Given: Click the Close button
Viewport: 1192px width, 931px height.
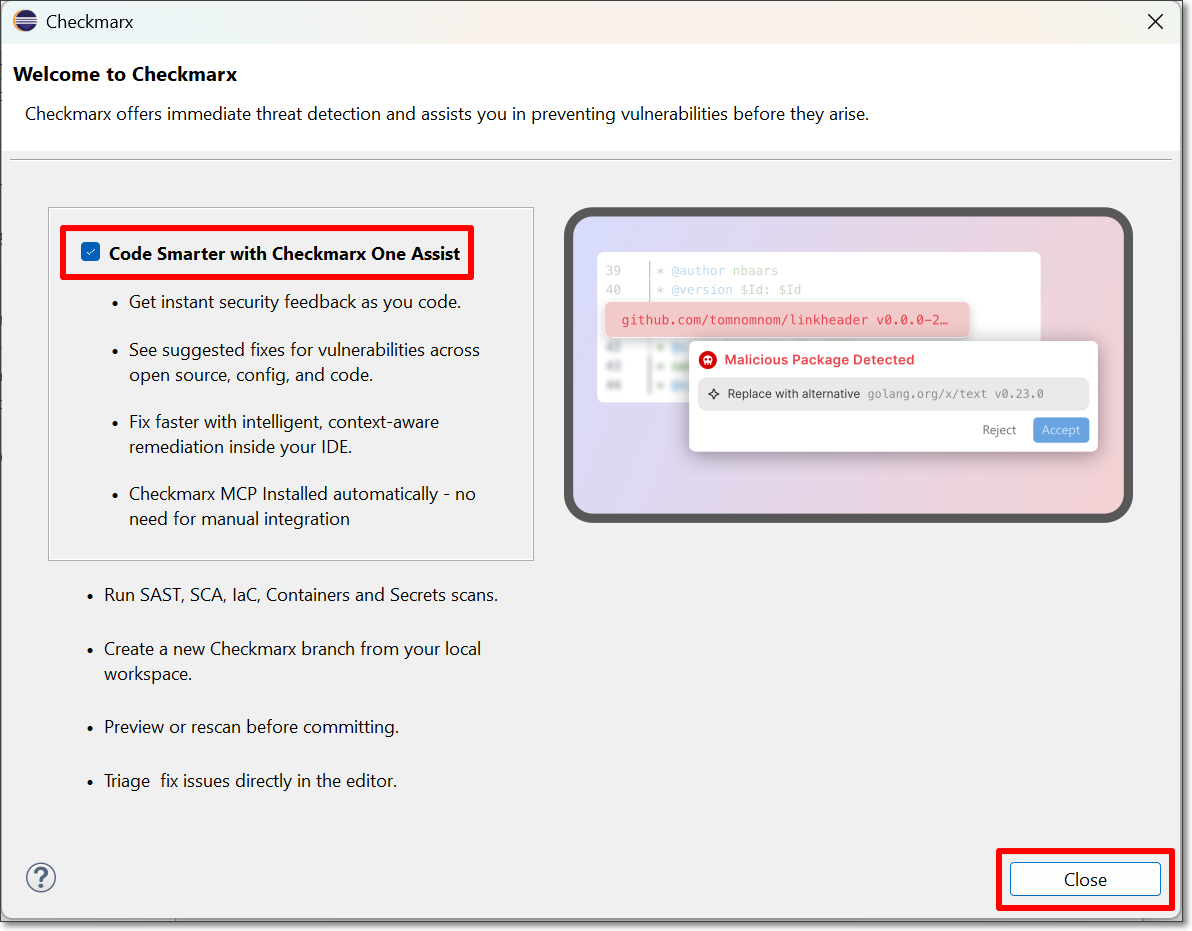Looking at the screenshot, I should [1085, 879].
